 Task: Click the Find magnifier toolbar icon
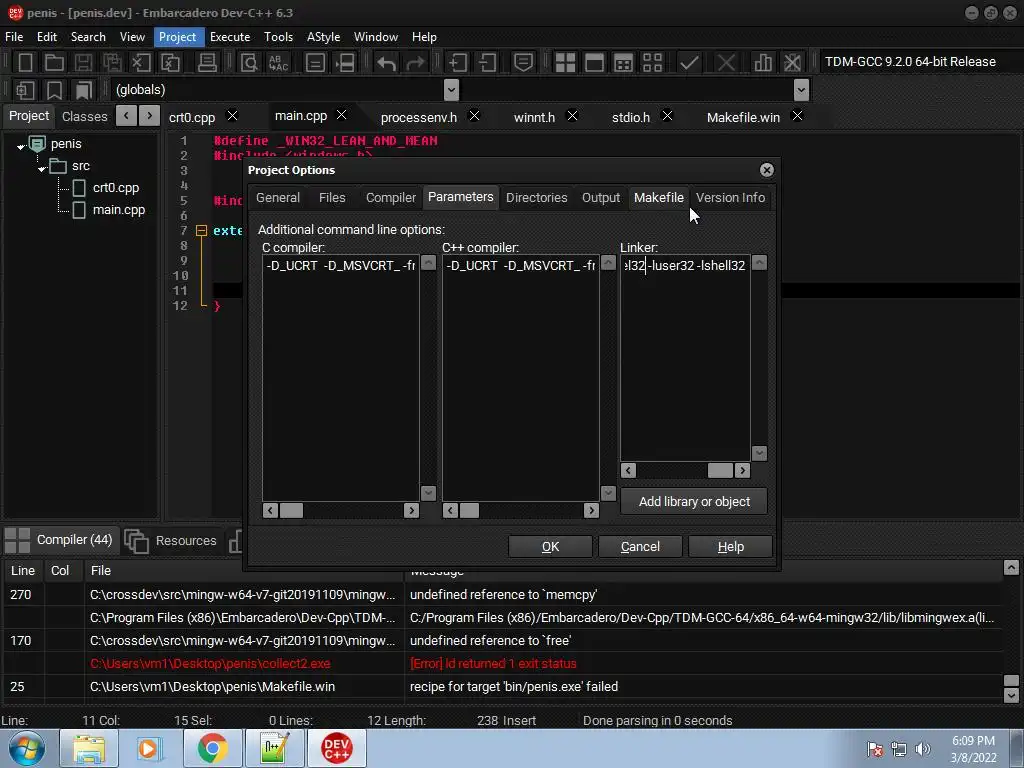point(249,63)
